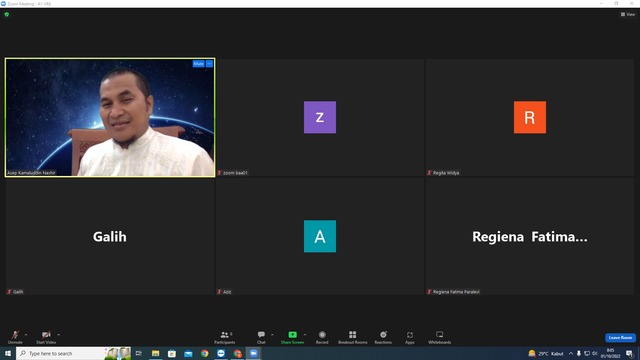
Task: Click the zoom baa01 name label
Action: (235, 173)
